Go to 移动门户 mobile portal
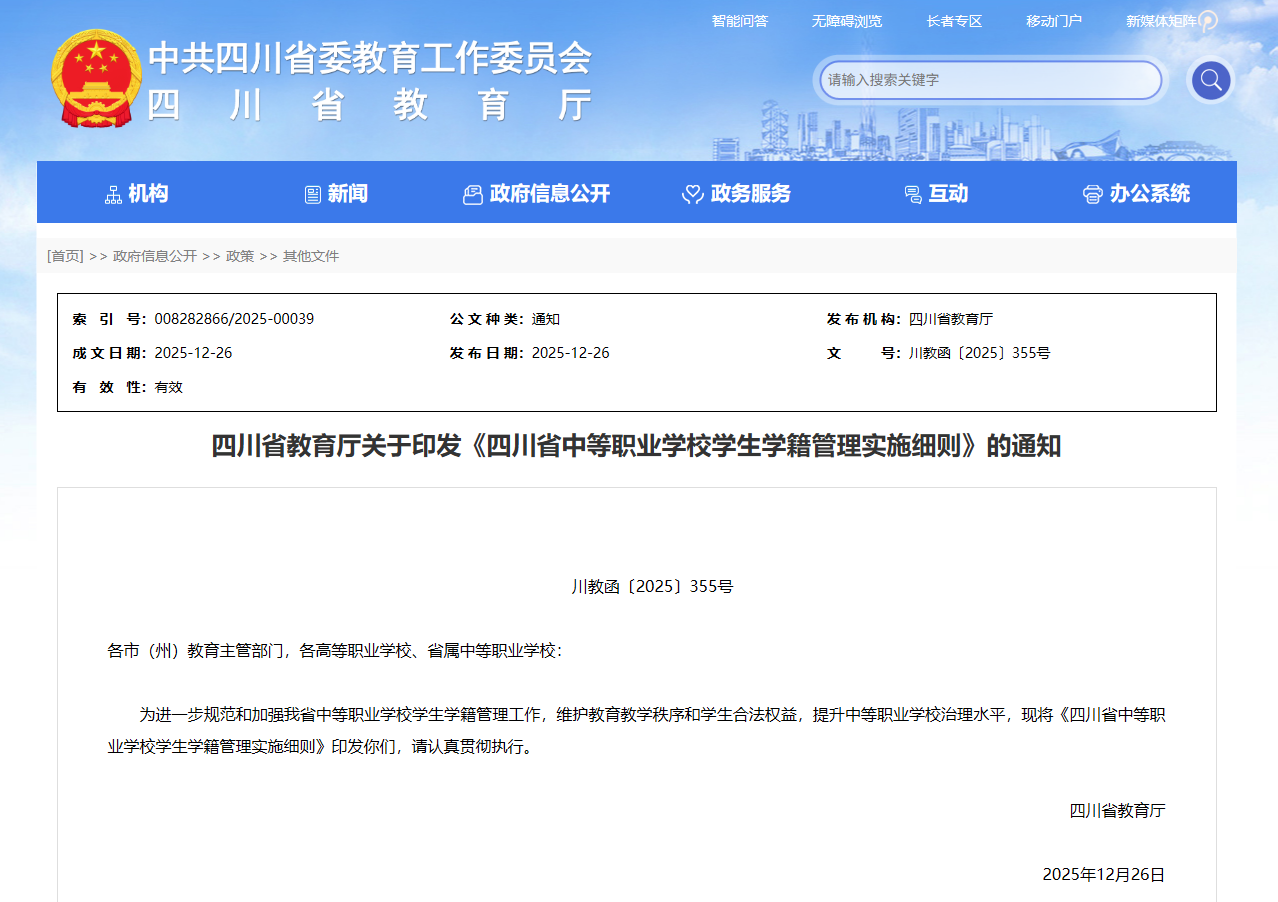 tap(1053, 21)
